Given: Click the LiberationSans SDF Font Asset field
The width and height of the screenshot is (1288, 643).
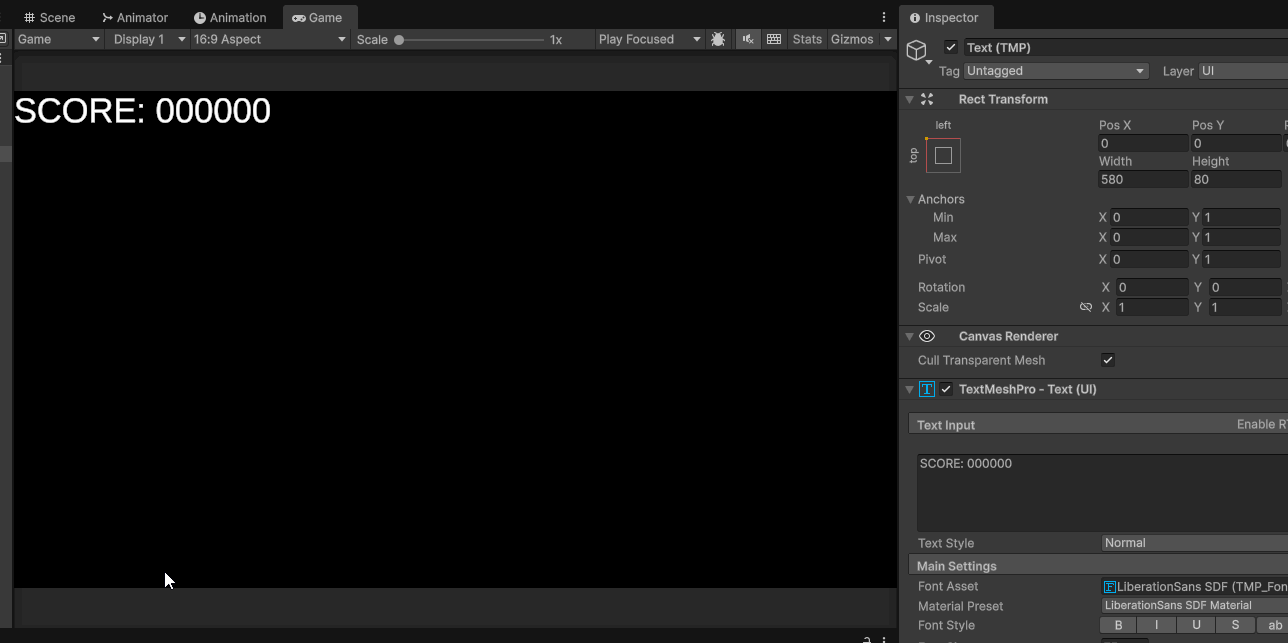Looking at the screenshot, I should coord(1194,587).
